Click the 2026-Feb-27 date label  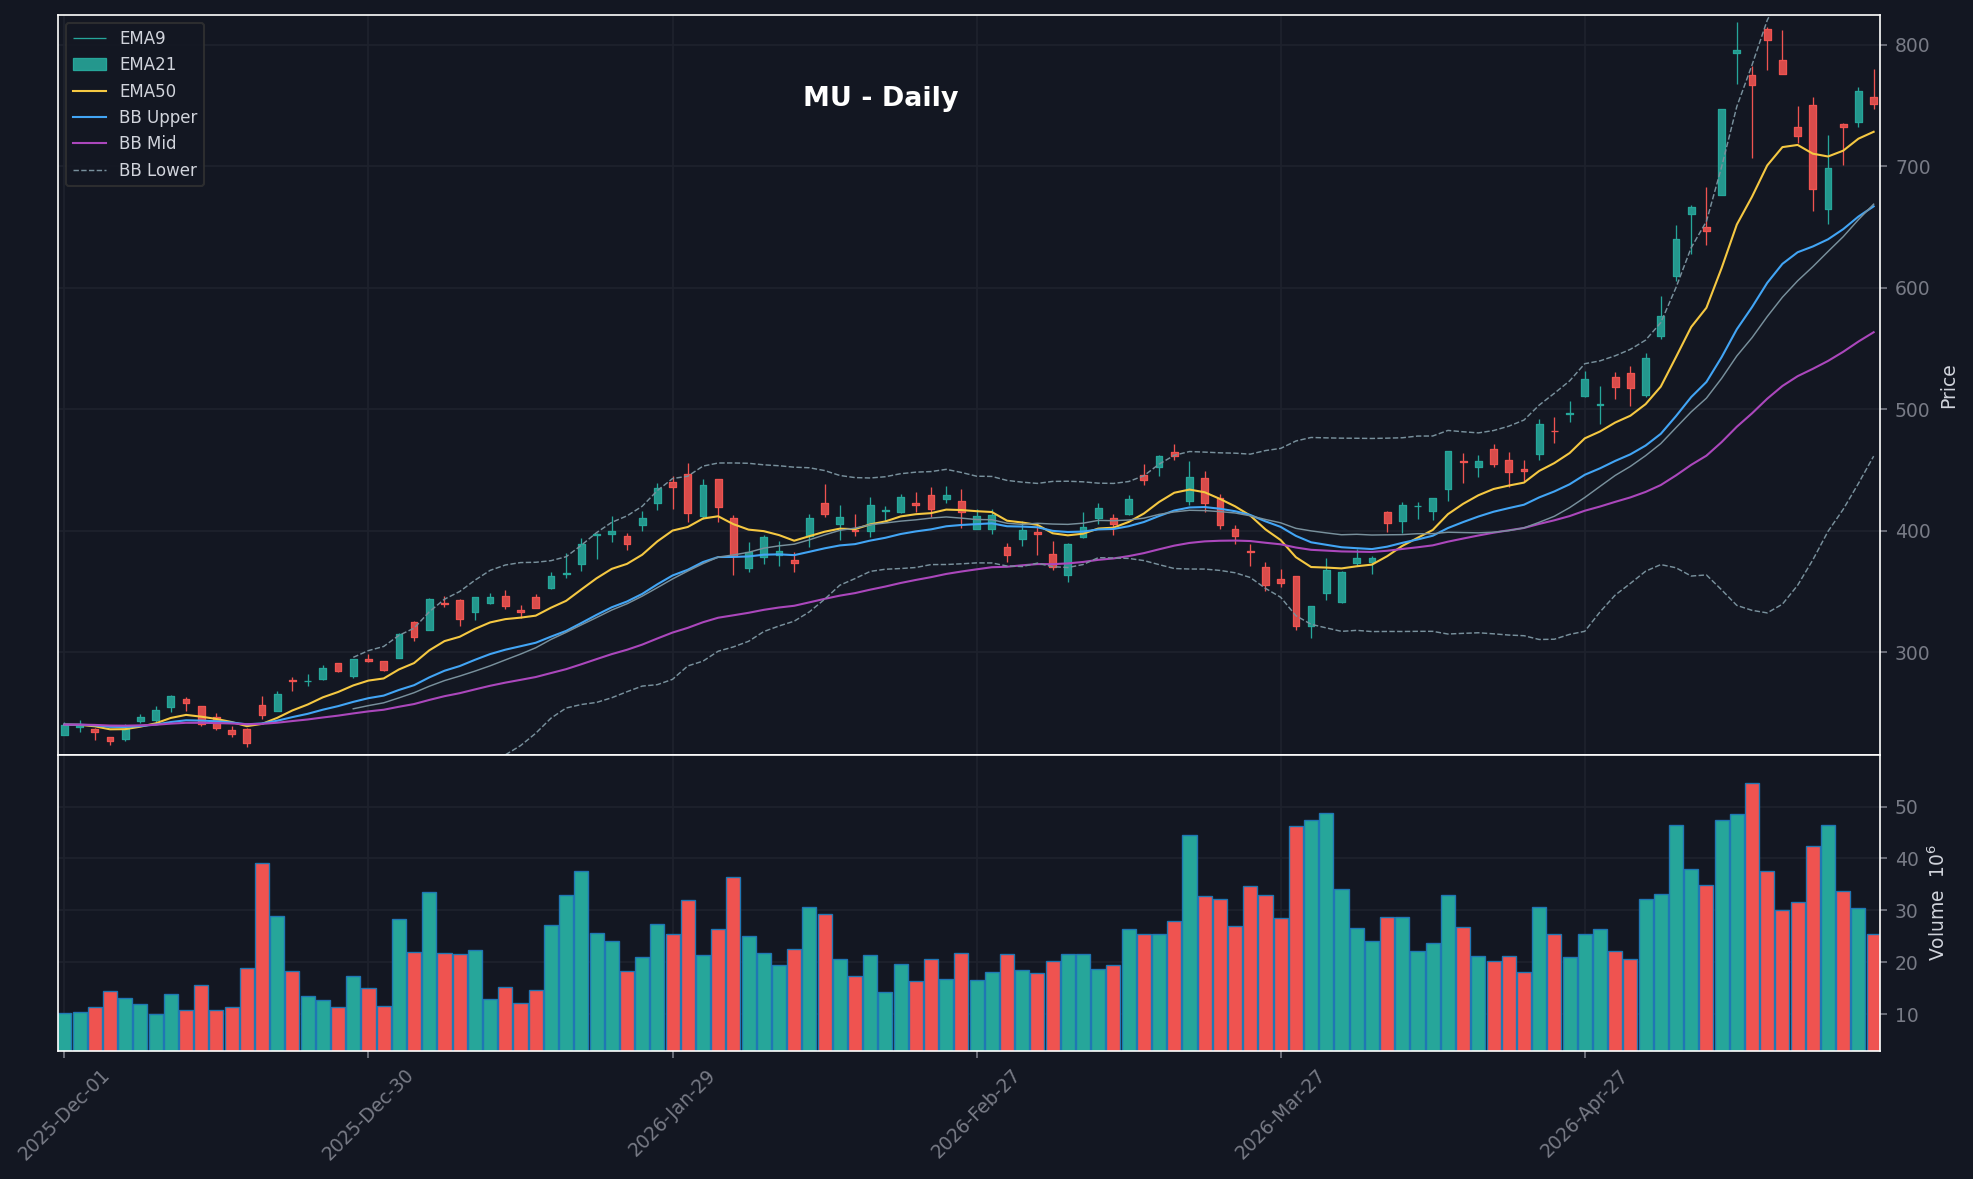click(x=976, y=1114)
